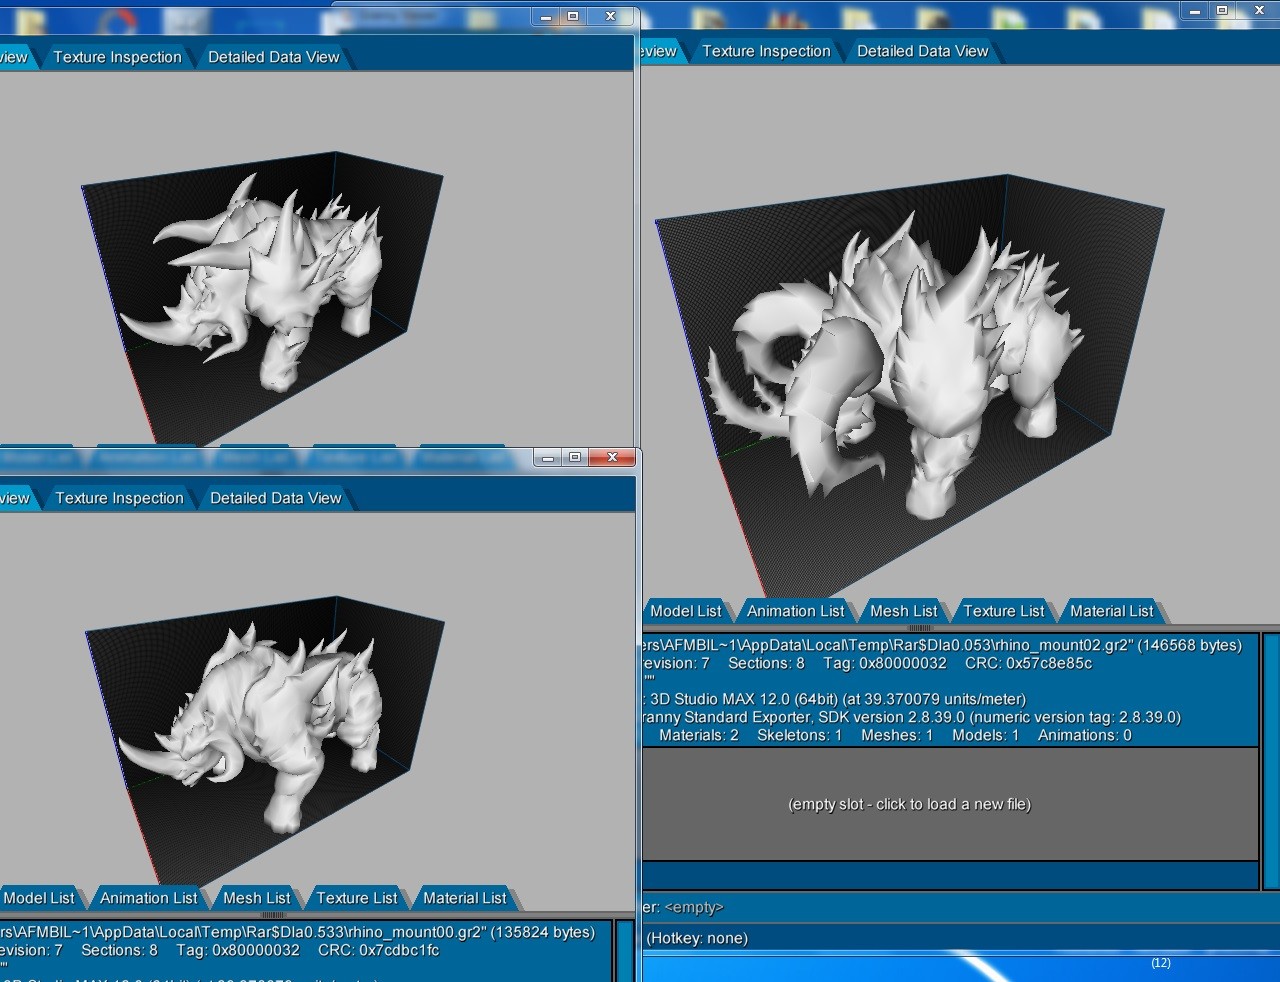Select Material List tab in rhino_mount02 window
Viewport: 1280px width, 982px height.
tap(1111, 611)
